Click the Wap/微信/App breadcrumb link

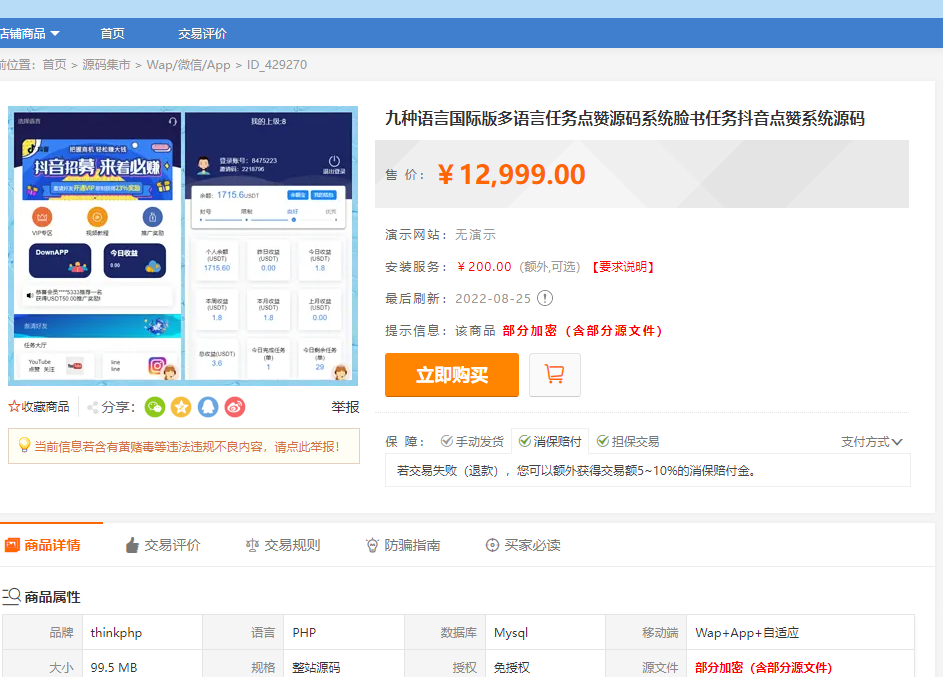coord(188,65)
